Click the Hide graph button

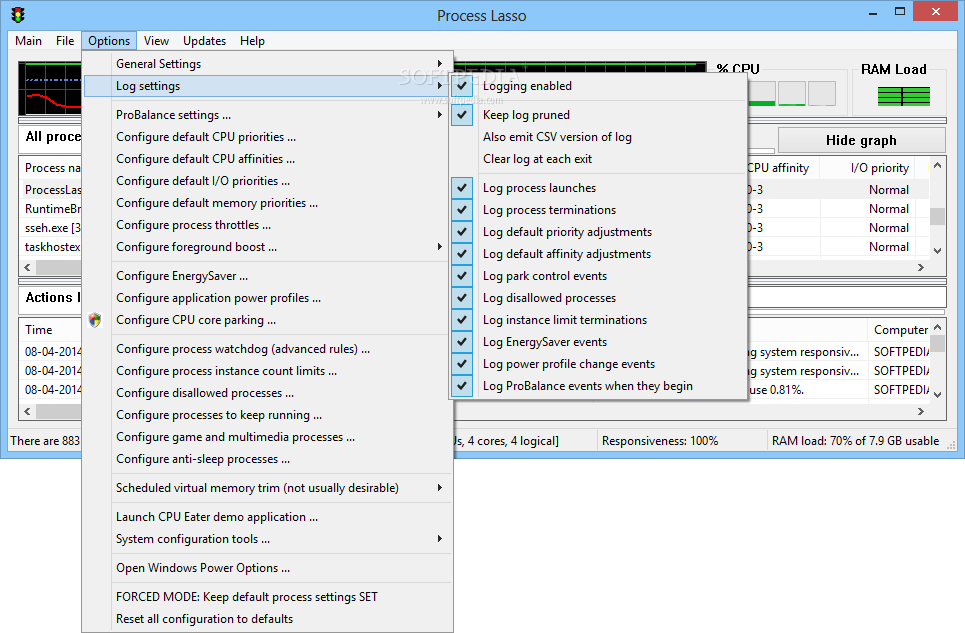(x=861, y=140)
